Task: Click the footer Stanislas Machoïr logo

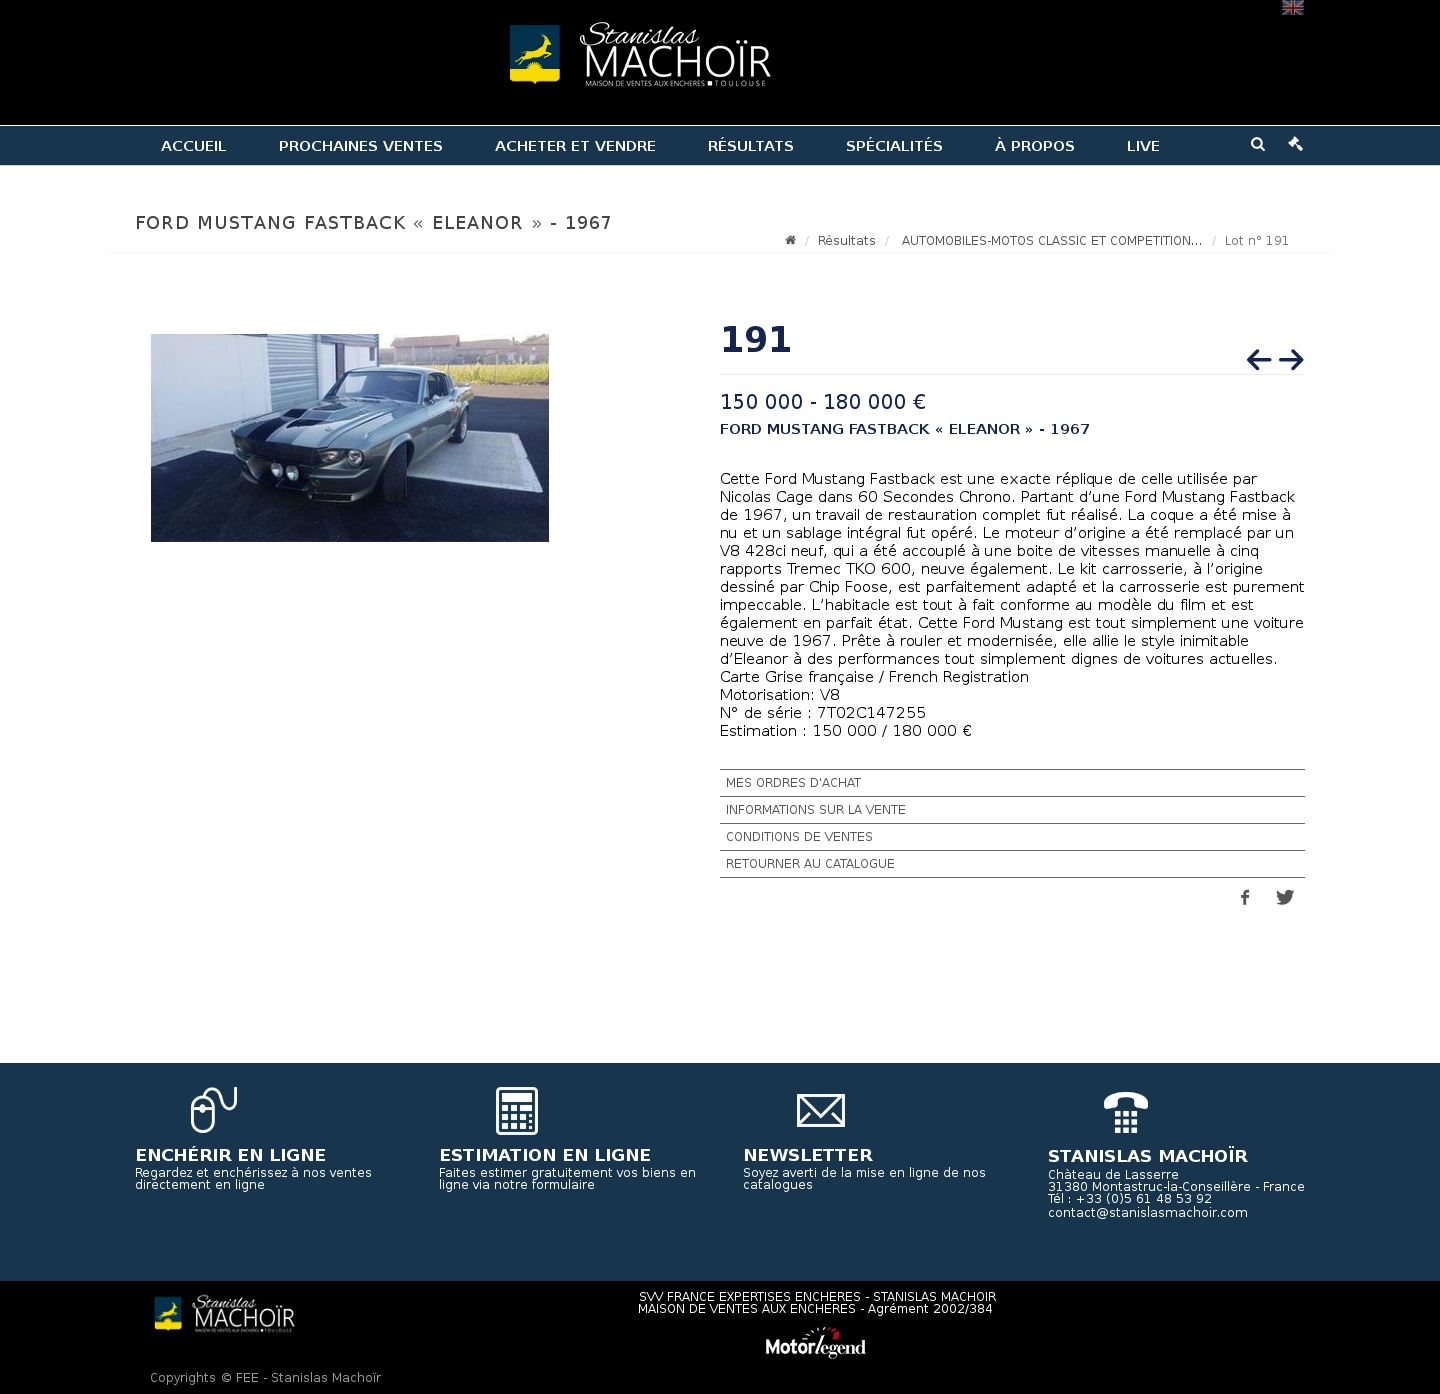Action: point(224,1314)
